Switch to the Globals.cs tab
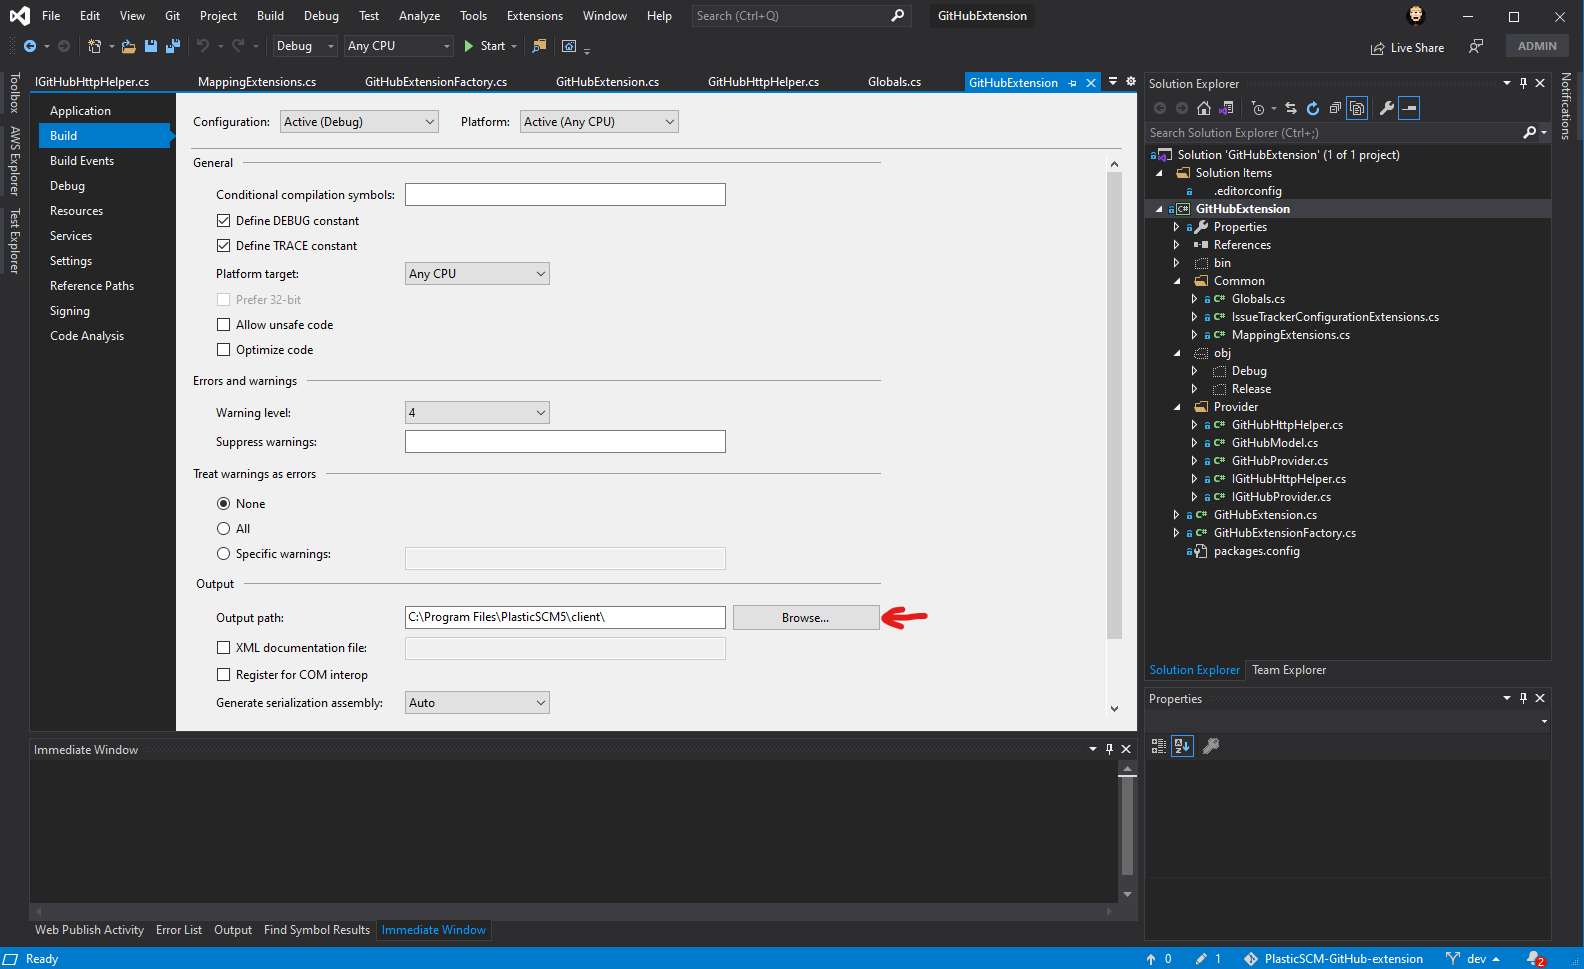The image size is (1584, 969). tap(894, 82)
